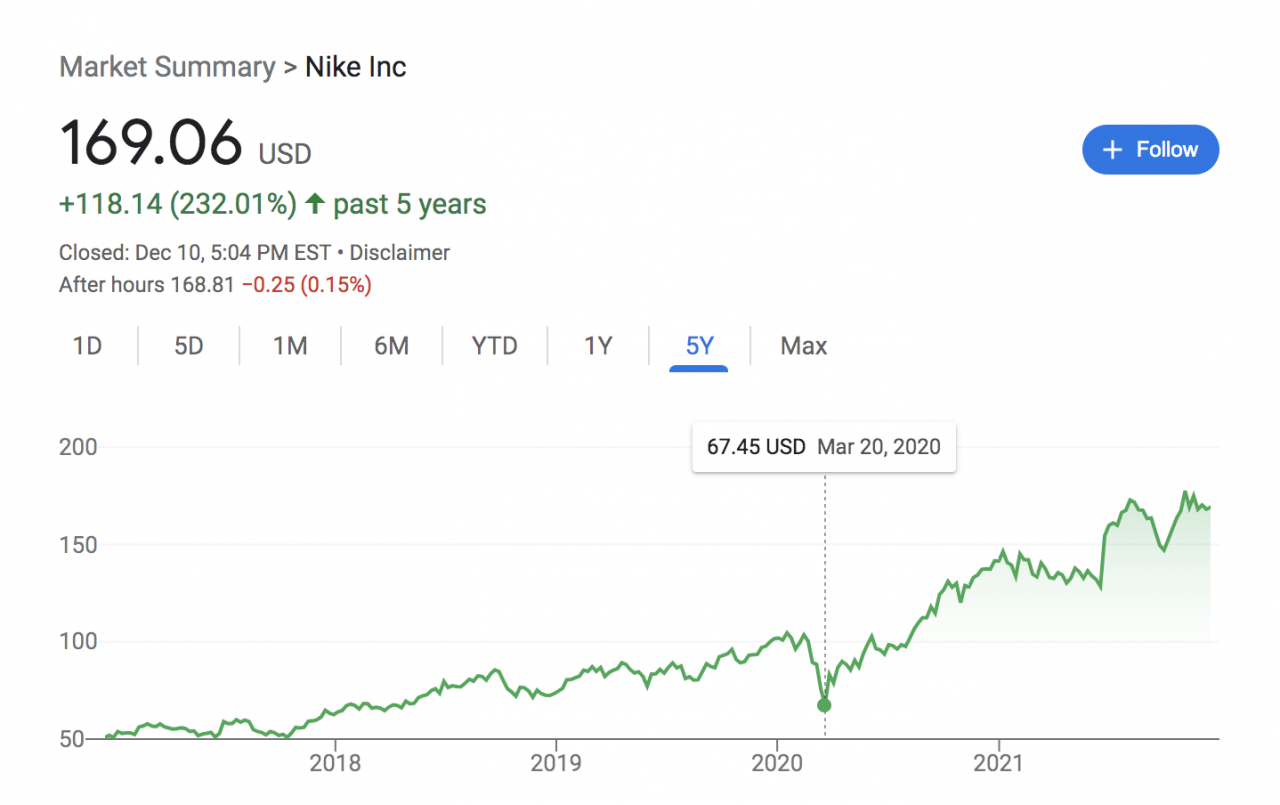
Task: Click the green up arrow icon
Action: pyautogui.click(x=315, y=204)
